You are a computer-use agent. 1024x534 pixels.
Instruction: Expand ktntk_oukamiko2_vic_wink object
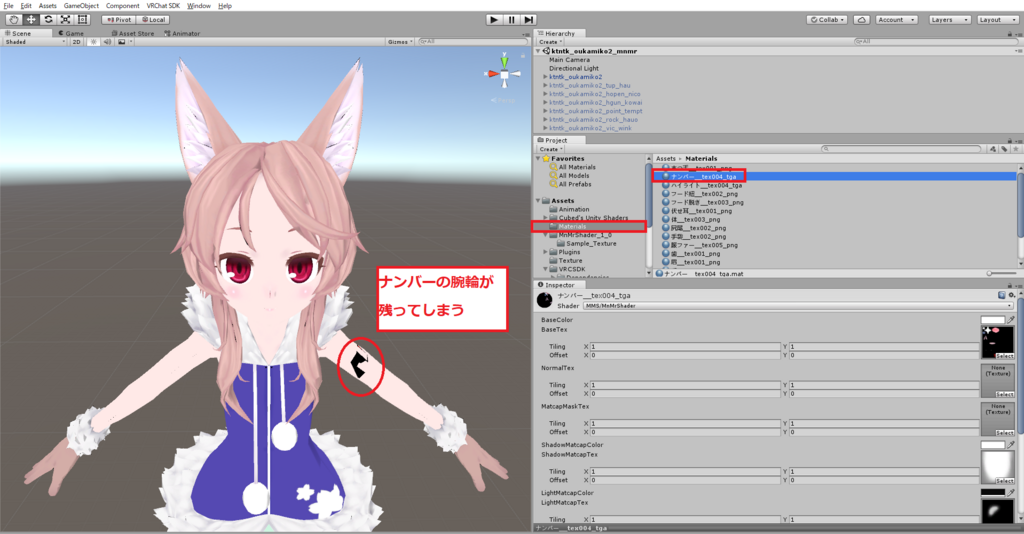(x=545, y=128)
